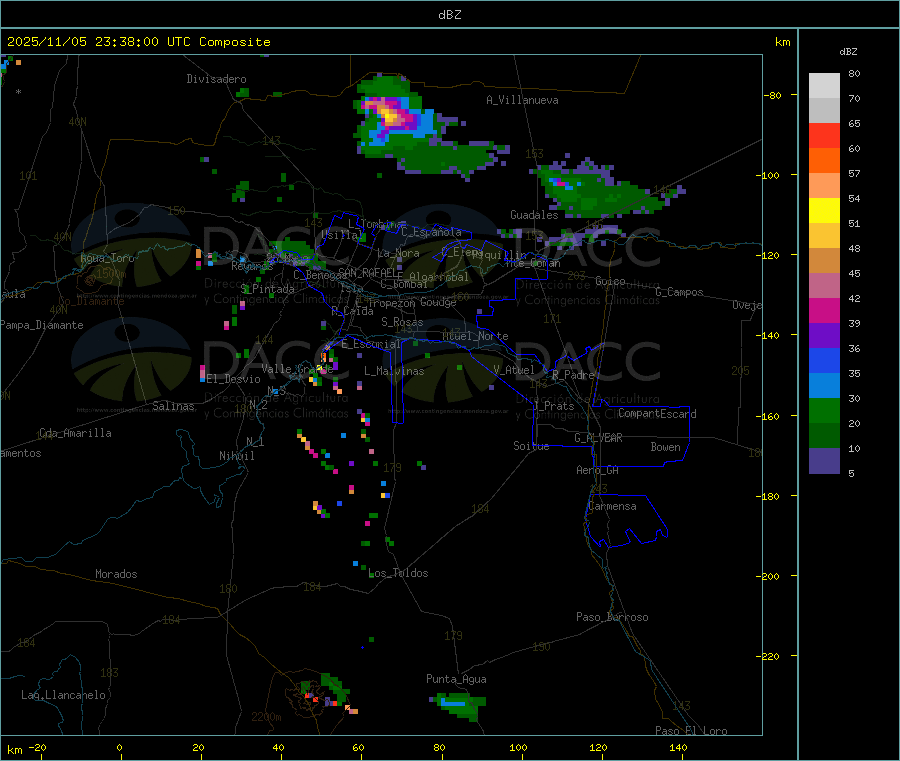Click the 5 dBZ purple legend swatch
The width and height of the screenshot is (900, 761).
pos(824,461)
